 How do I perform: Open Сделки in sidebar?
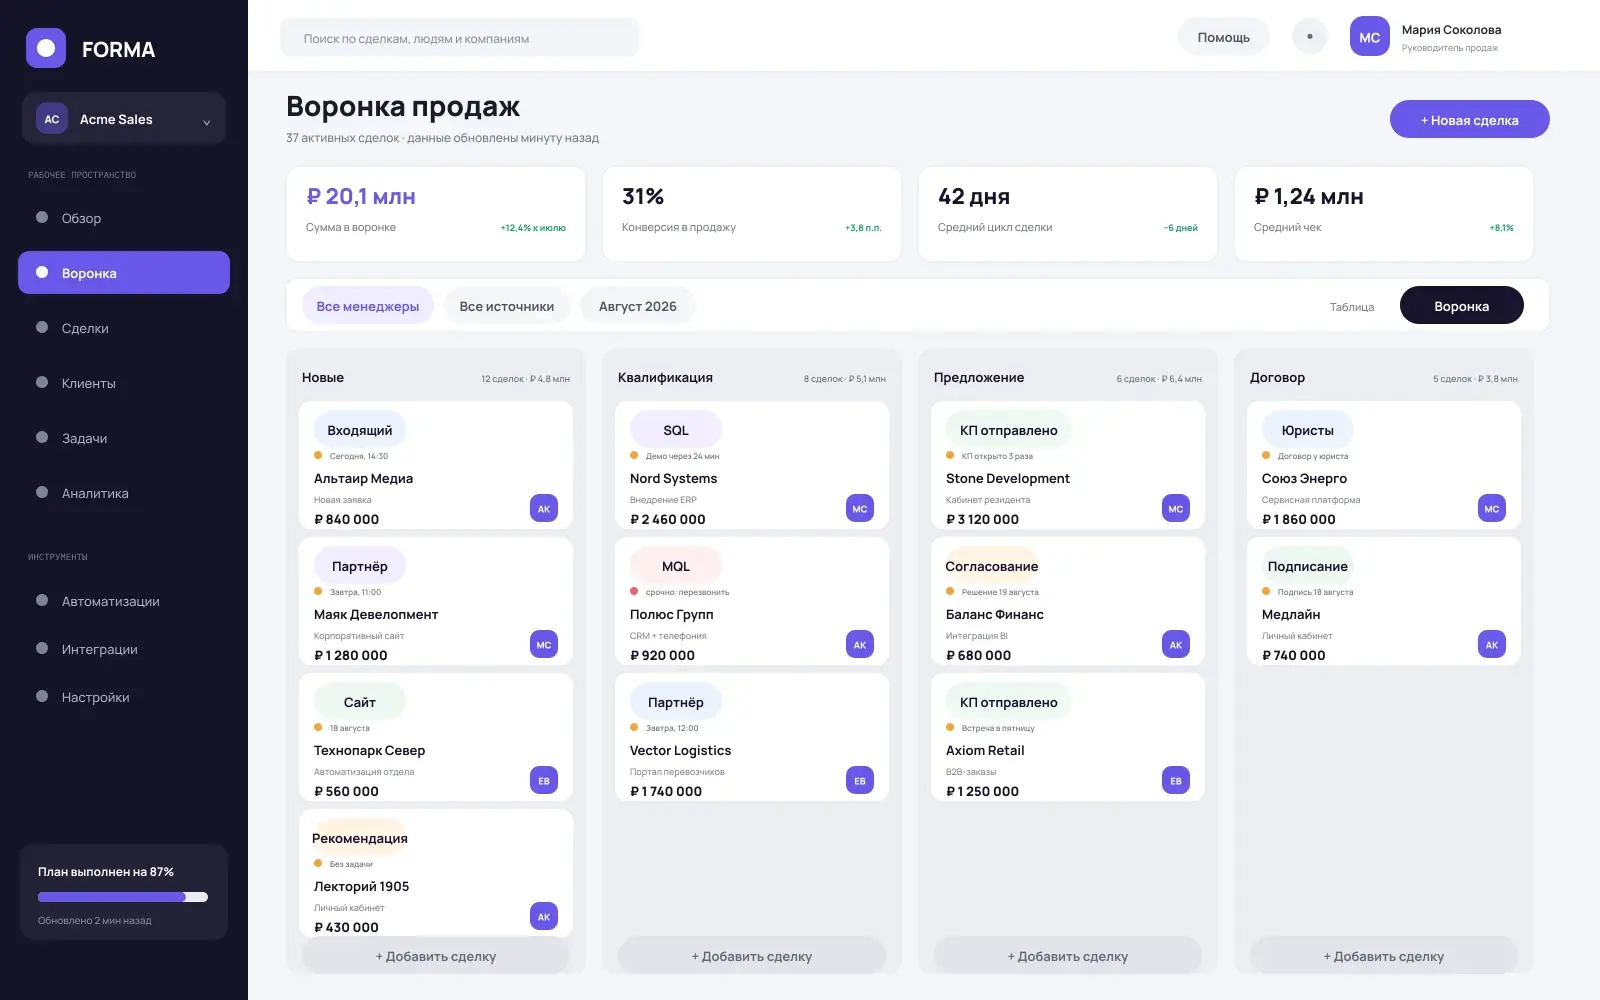point(124,328)
